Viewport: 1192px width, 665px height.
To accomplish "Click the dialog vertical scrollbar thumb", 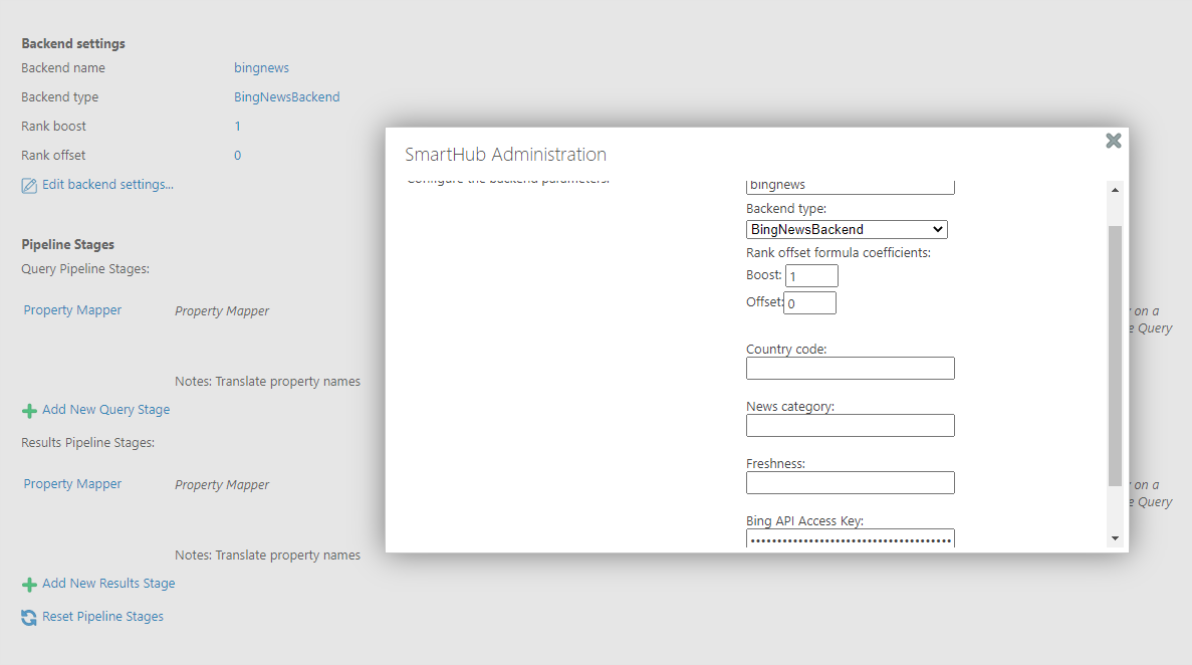I will 1115,355.
